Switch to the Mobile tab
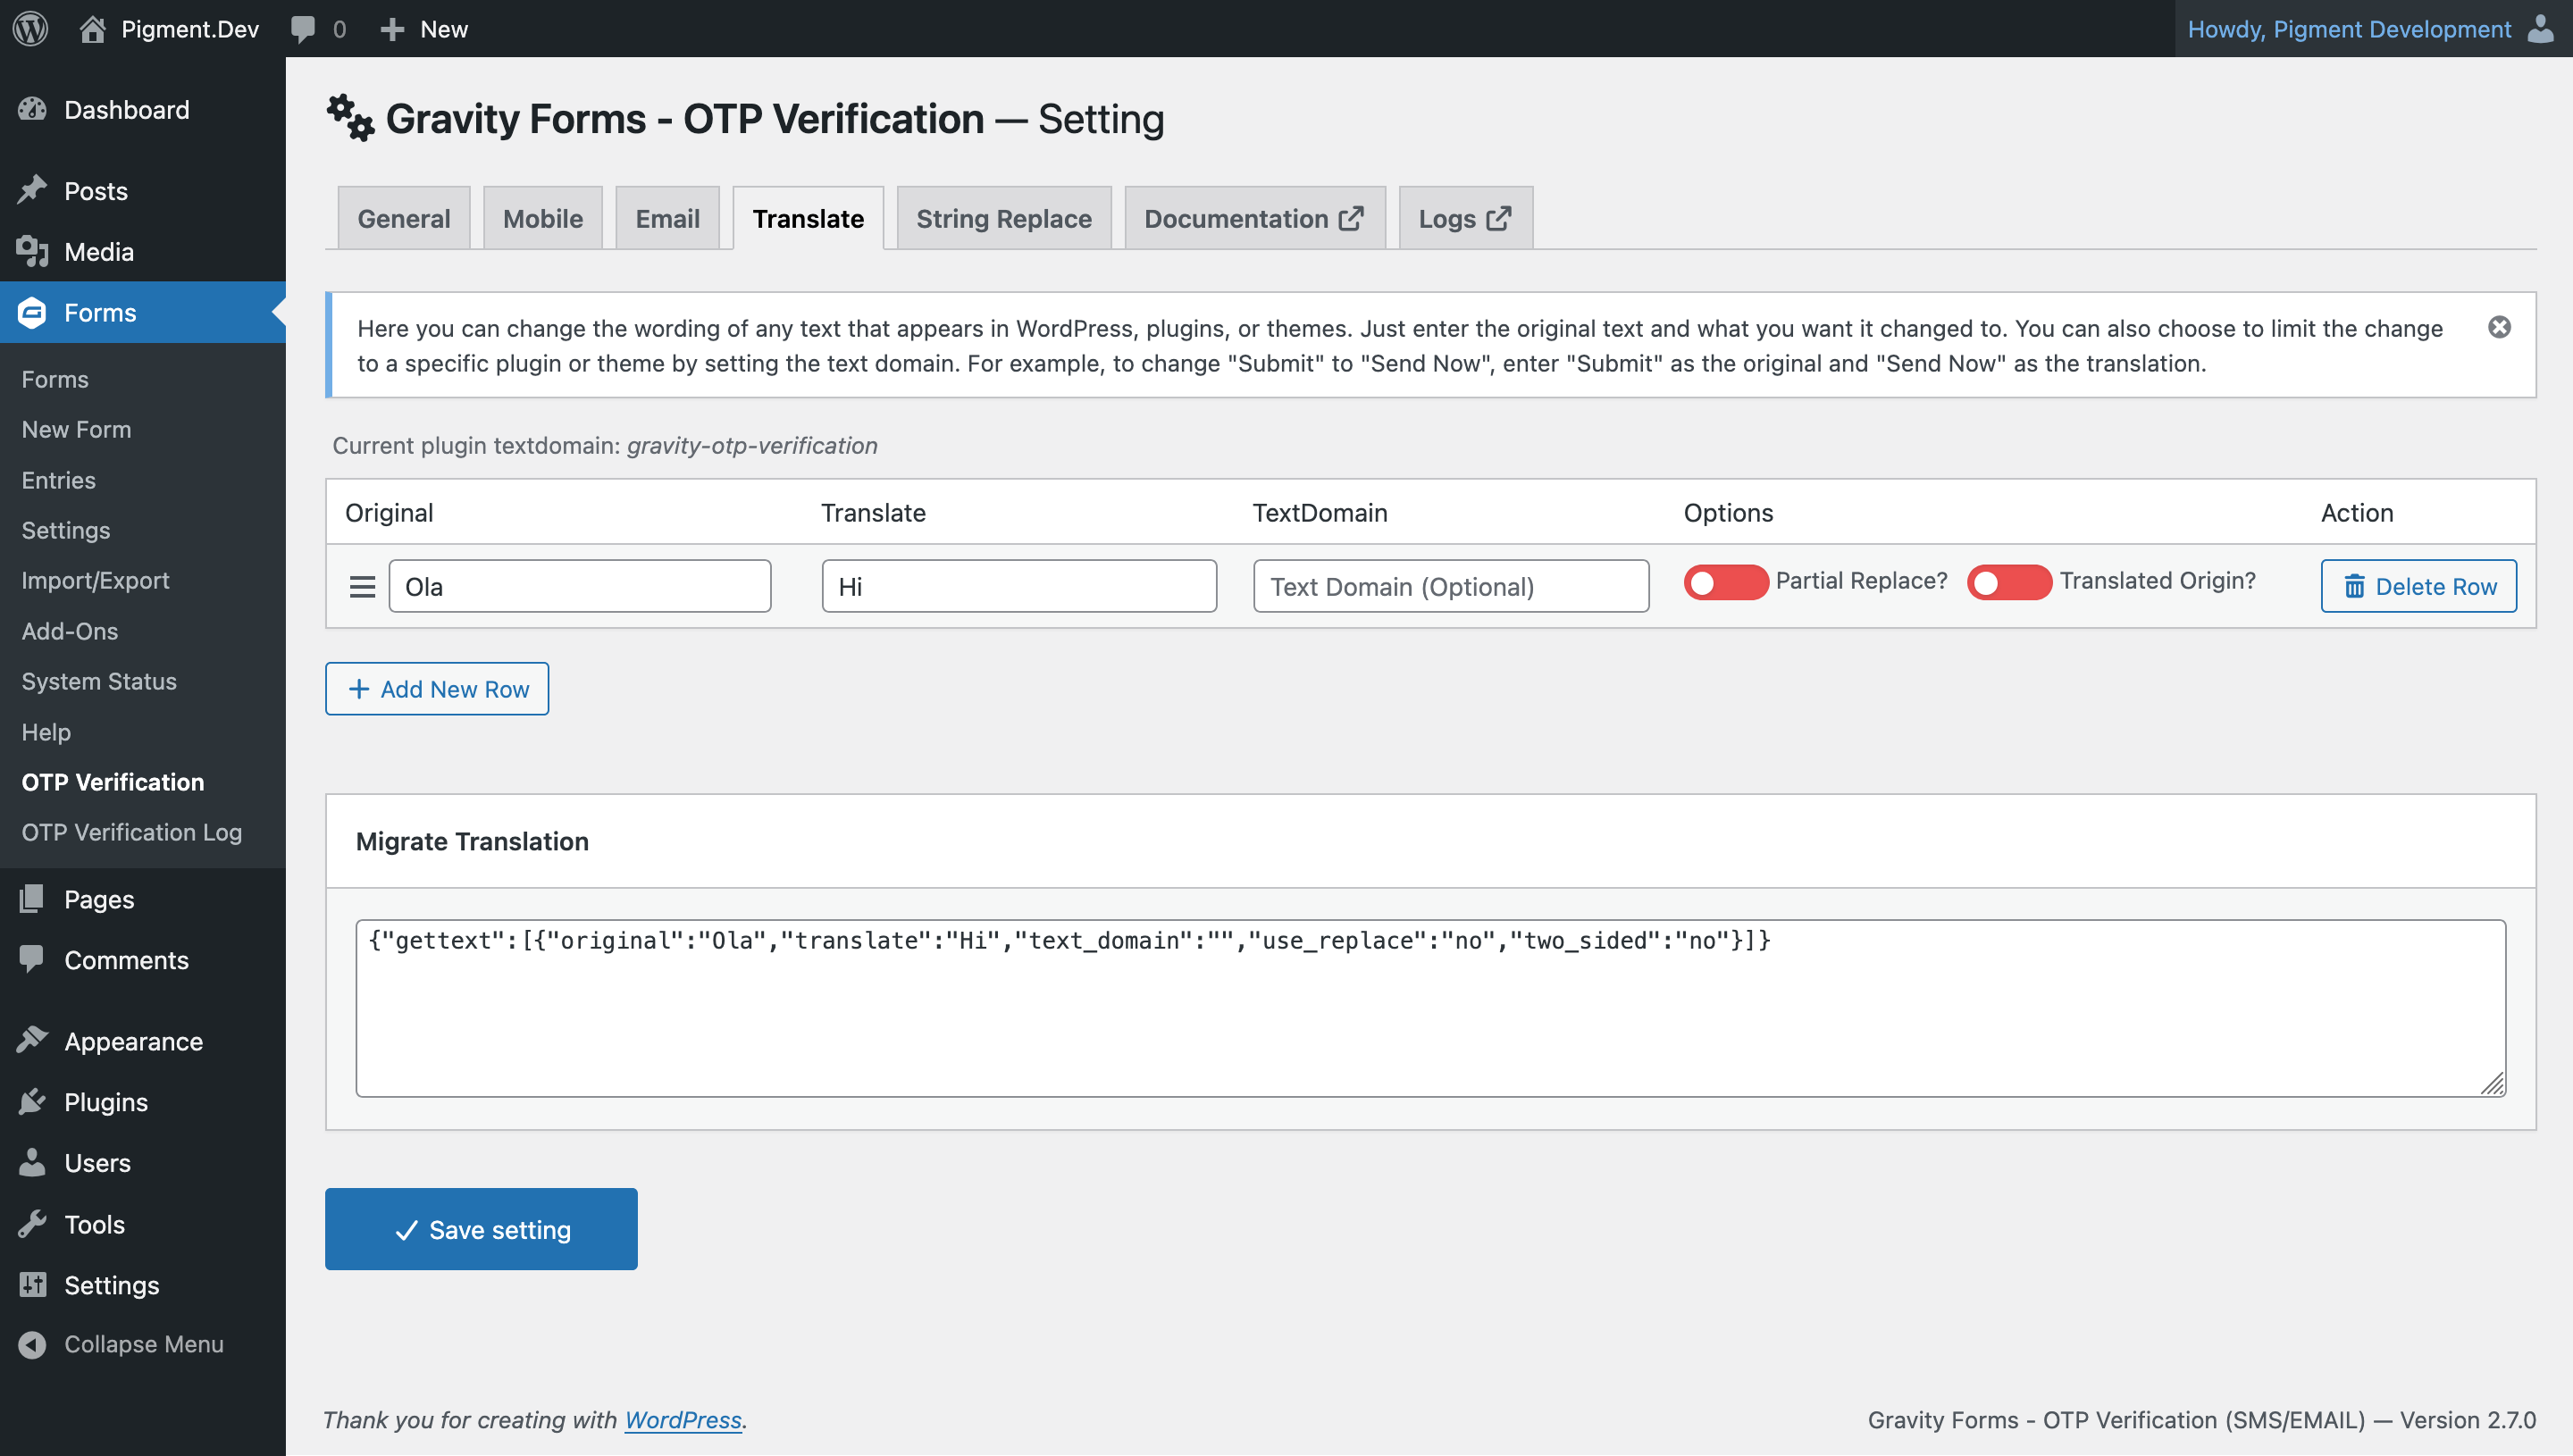2573x1456 pixels. [x=542, y=218]
